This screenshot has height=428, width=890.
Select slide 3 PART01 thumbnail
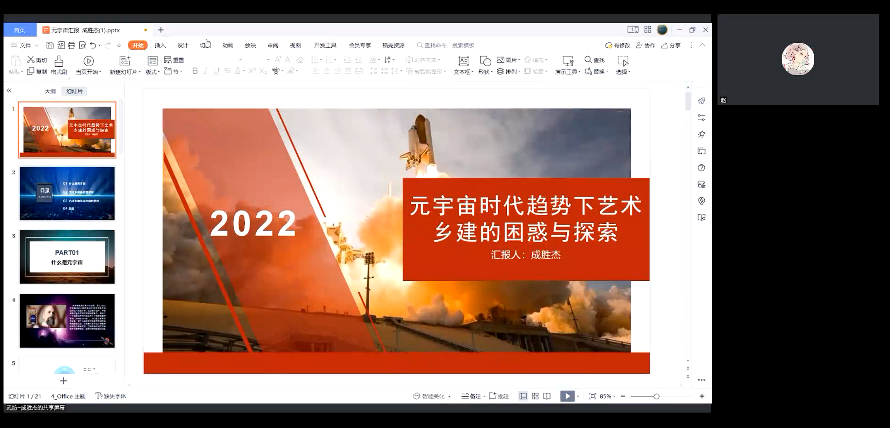click(x=67, y=256)
